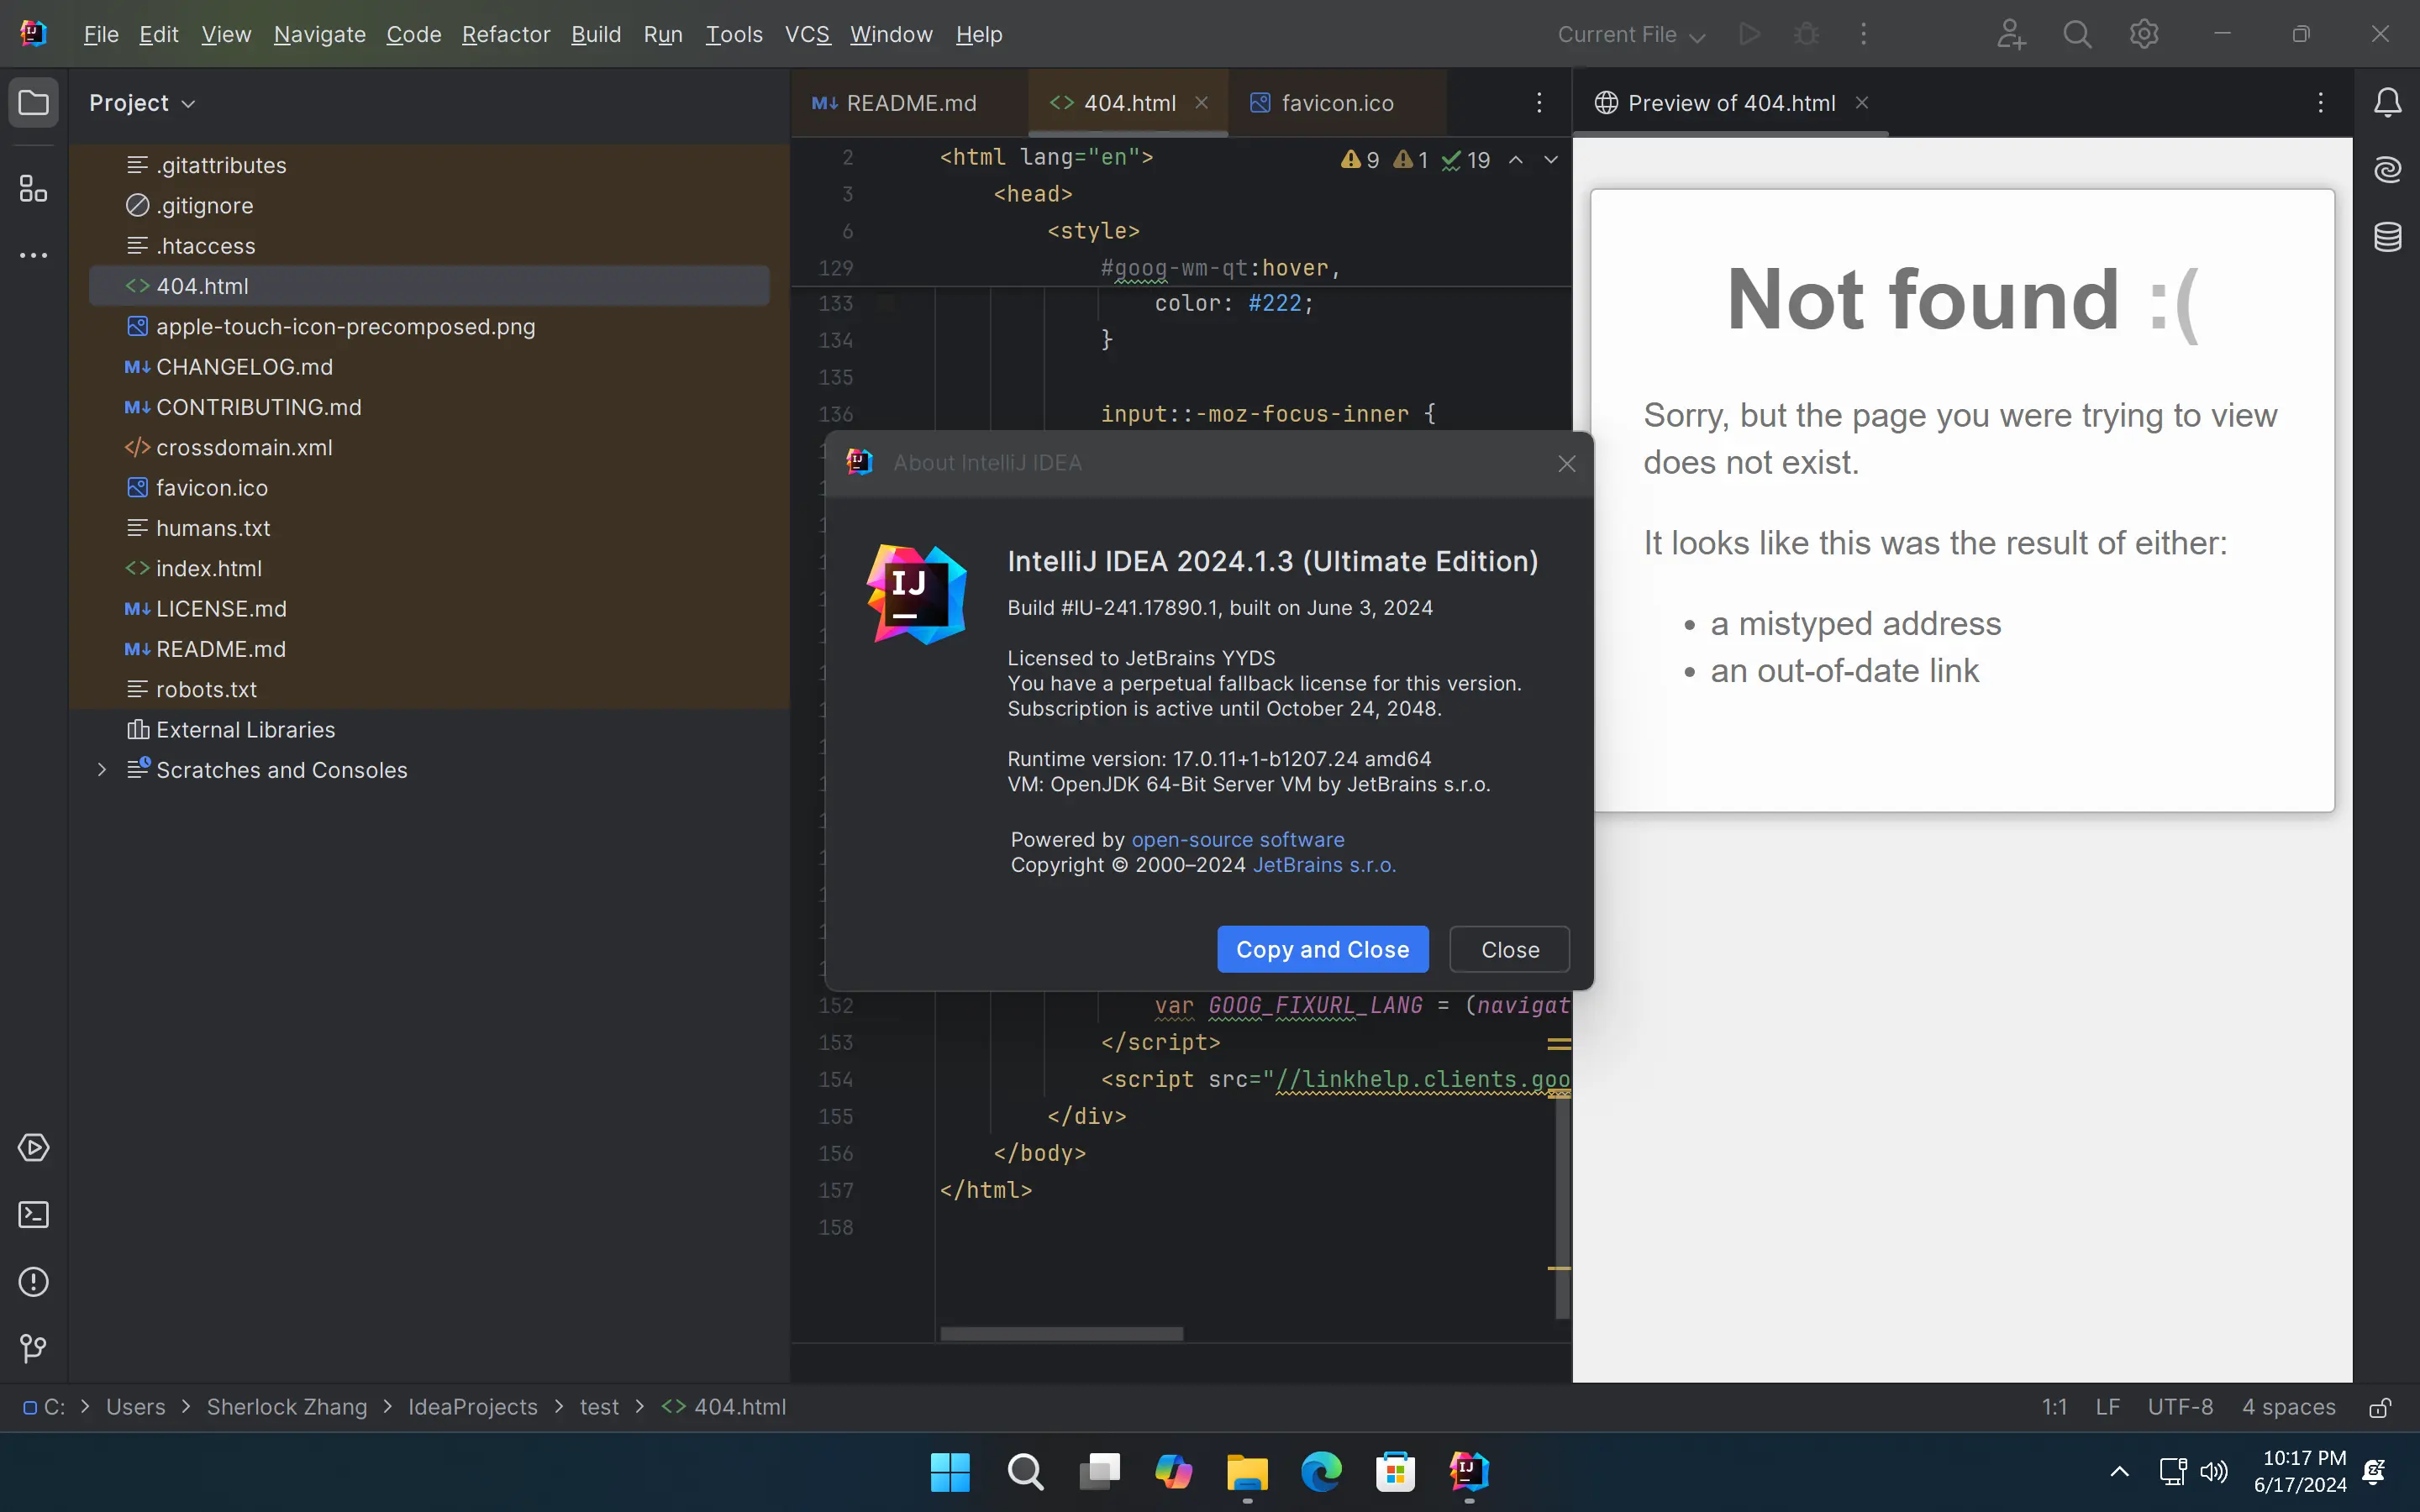The width and height of the screenshot is (2420, 1512).
Task: Click the Close button in About dialog
Action: point(1509,949)
